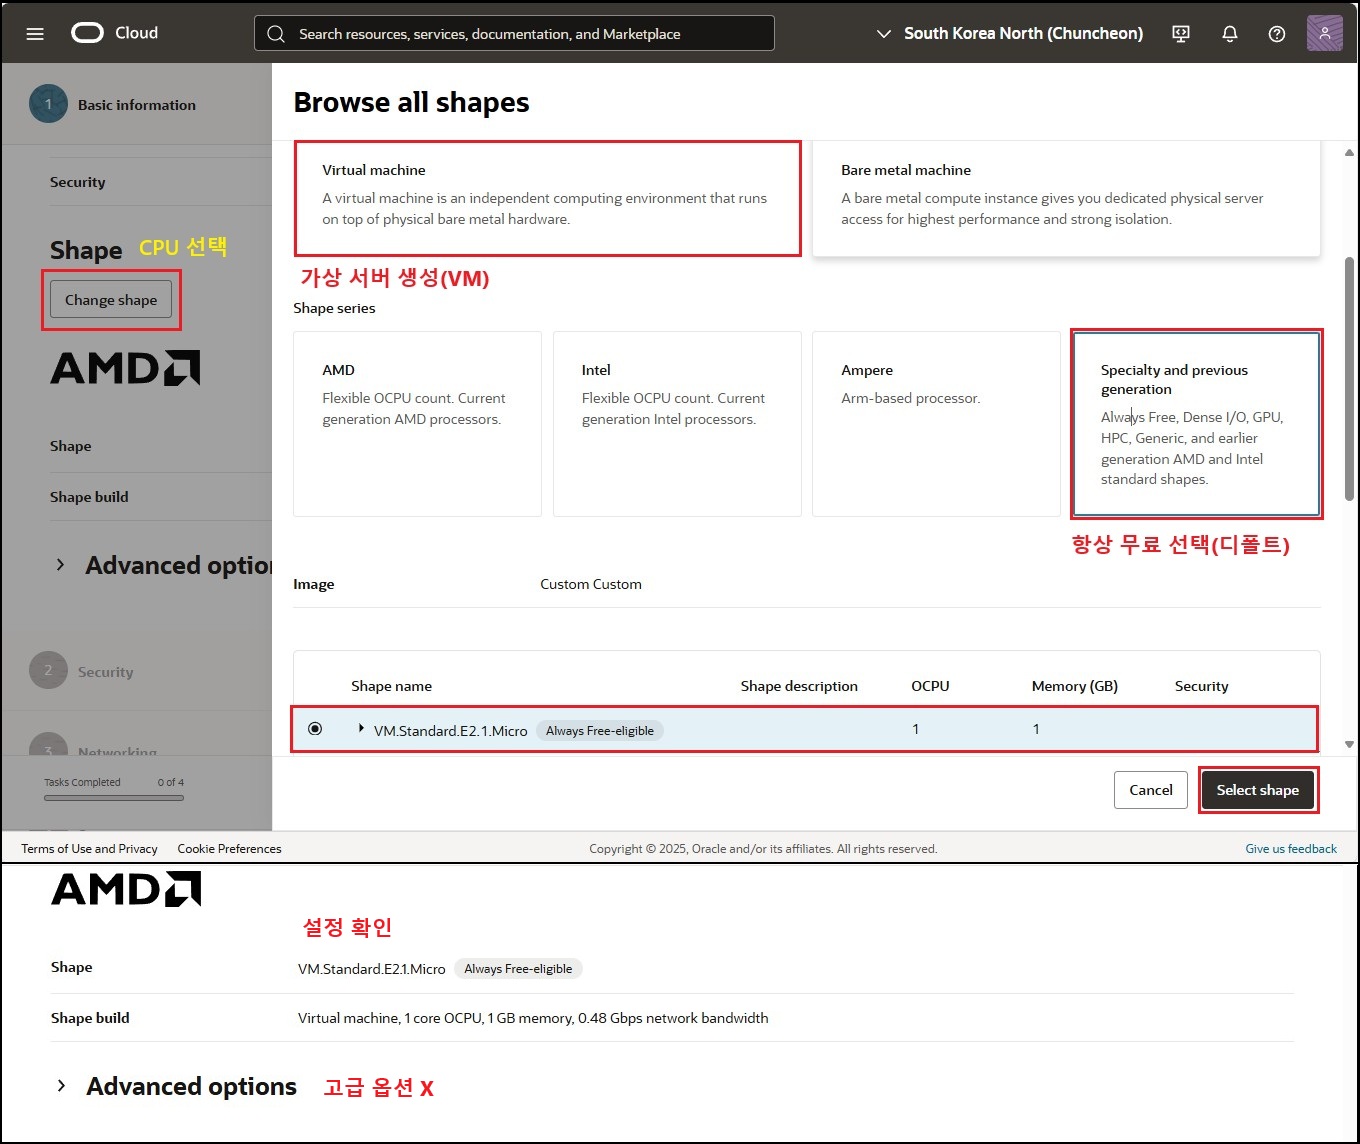
Task: Open the user profile avatar
Action: pos(1324,33)
